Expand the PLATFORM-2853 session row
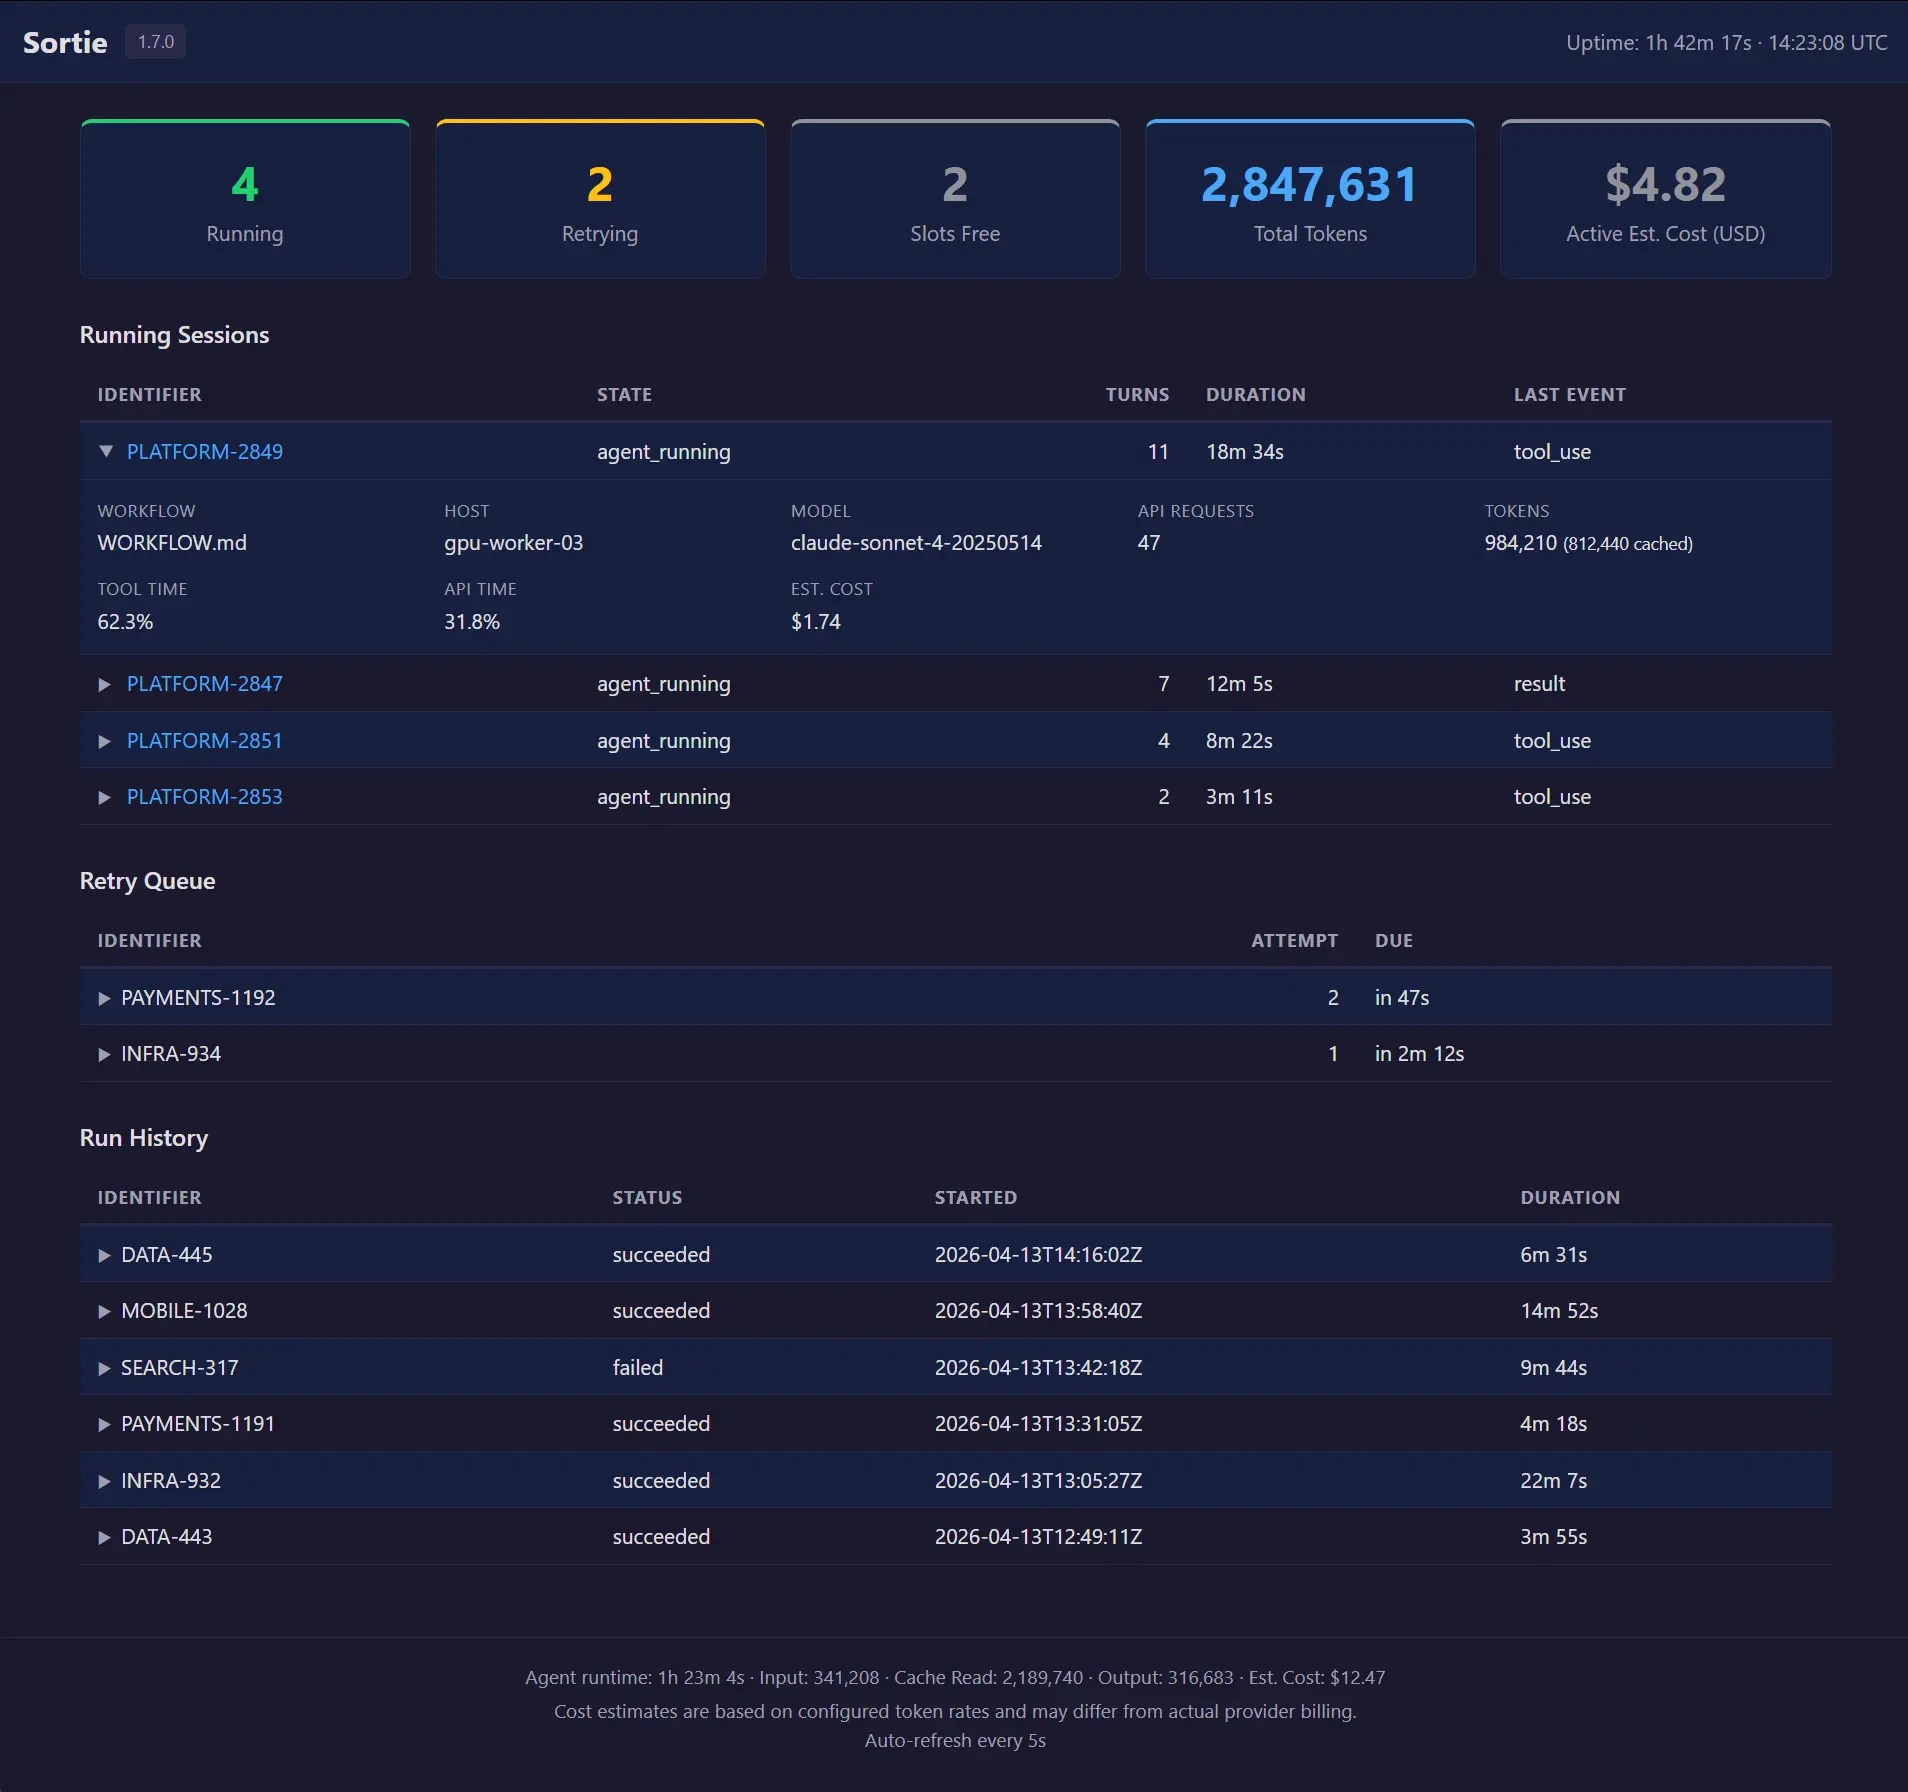Viewport: 1908px width, 1792px height. [x=105, y=798]
